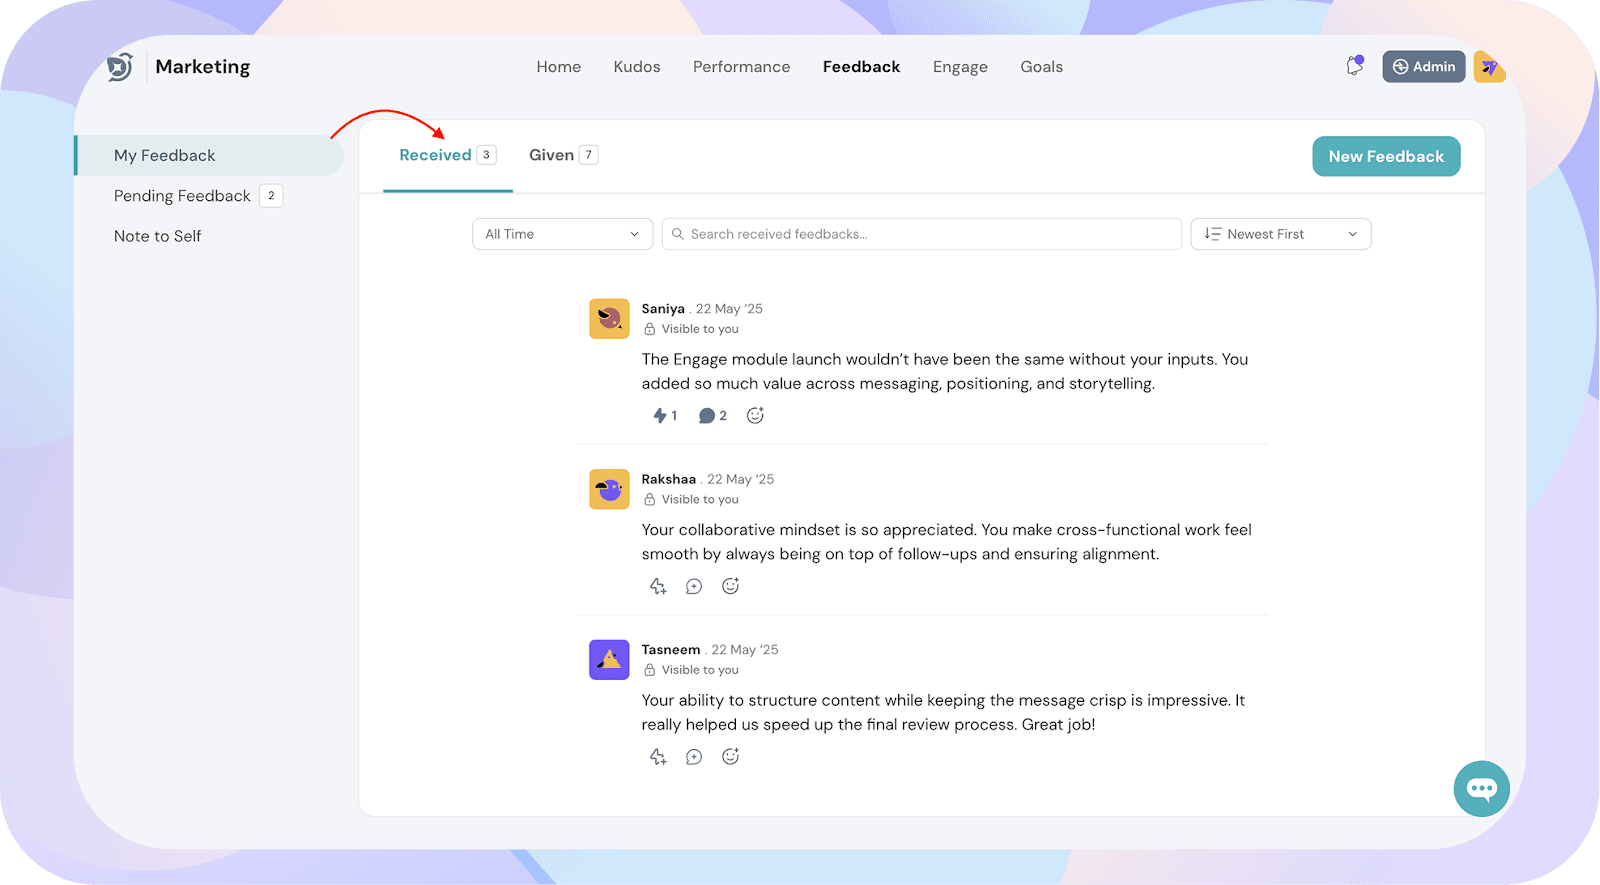Image resolution: width=1600 pixels, height=885 pixels.
Task: Click Tasneem's structure content feedback text
Action: click(x=943, y=712)
